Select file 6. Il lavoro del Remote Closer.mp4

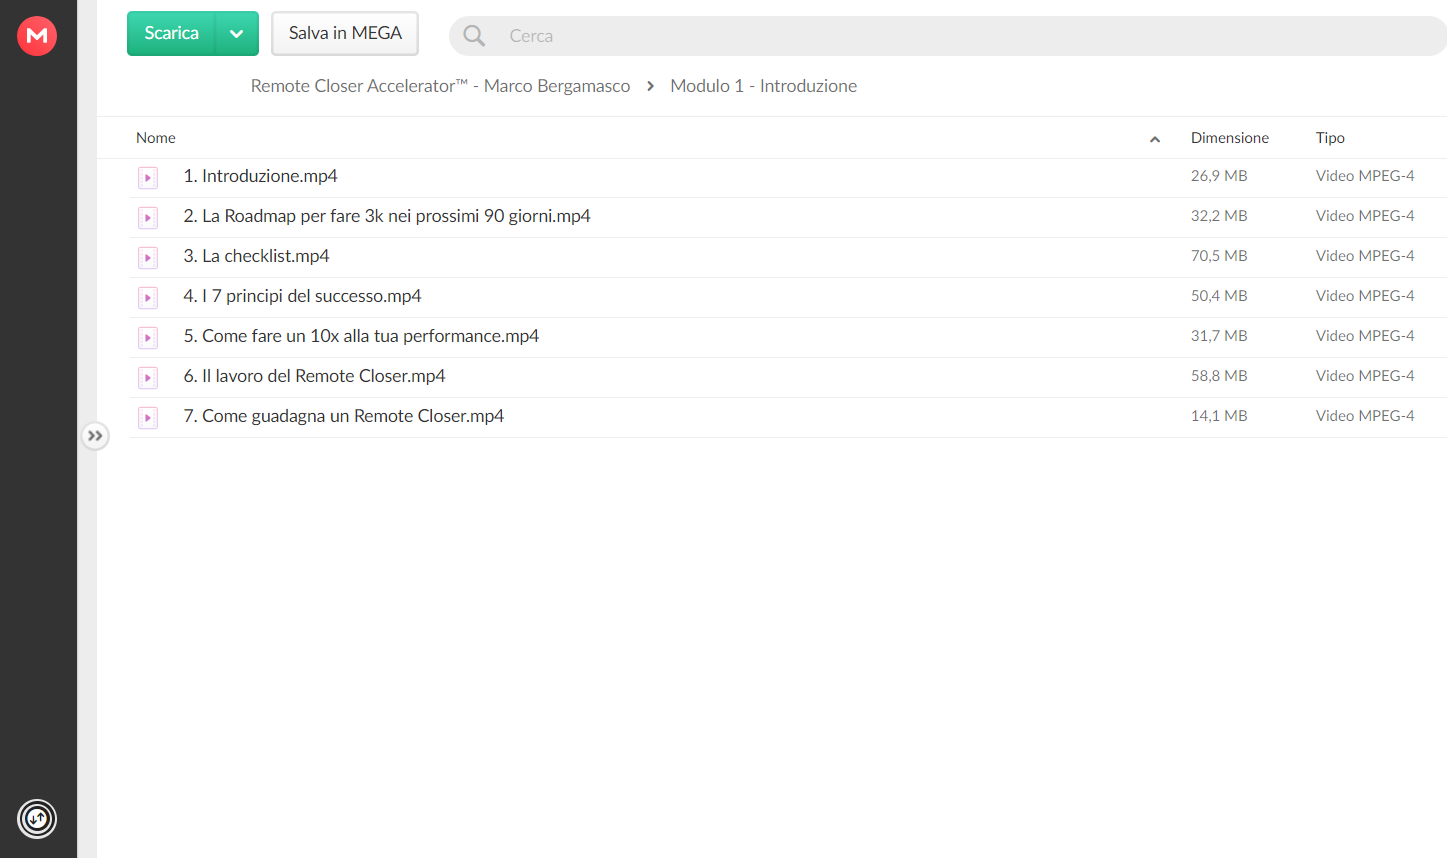tap(314, 376)
